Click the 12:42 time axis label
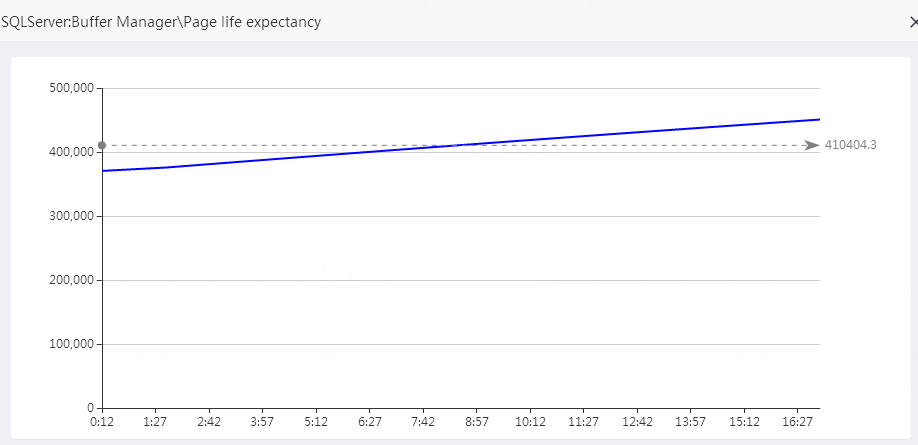 click(637, 423)
